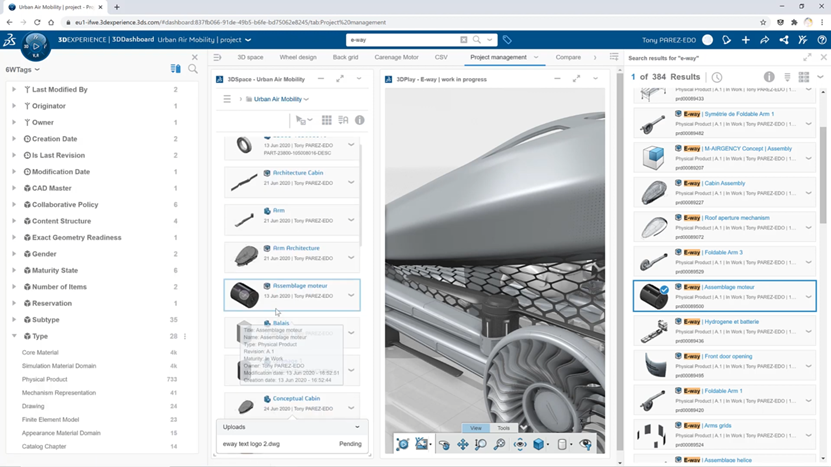The width and height of the screenshot is (831, 467).
Task: Click Front door opening thumbnail
Action: (653, 366)
